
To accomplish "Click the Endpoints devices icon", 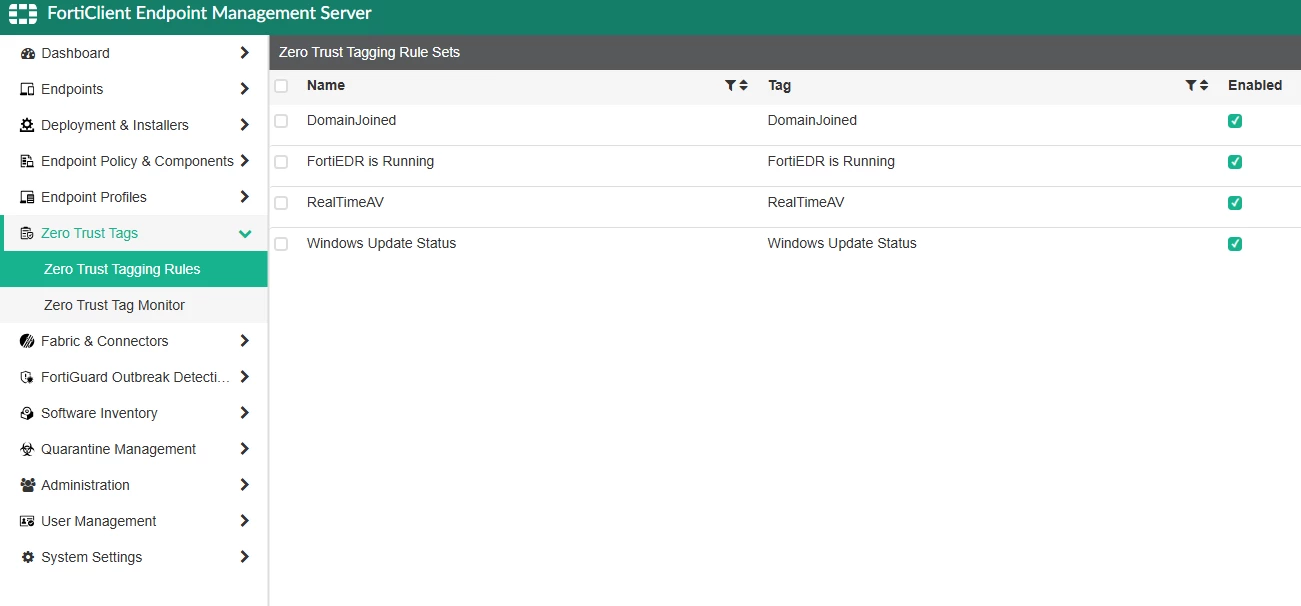I will point(28,89).
